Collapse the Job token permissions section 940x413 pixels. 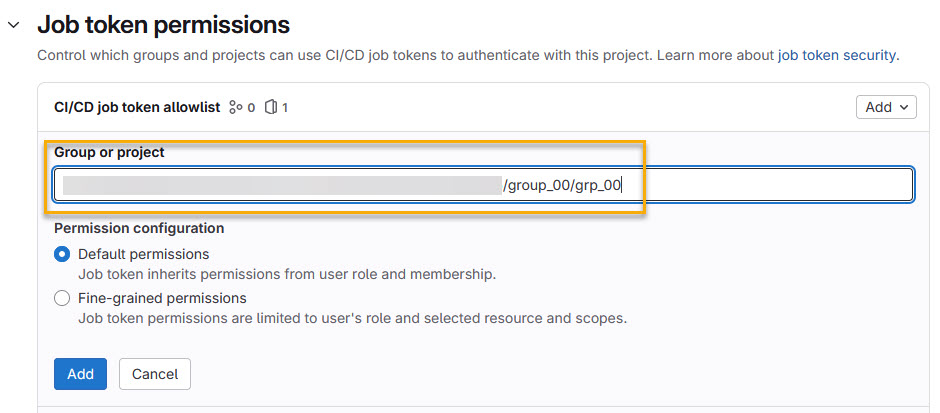click(x=13, y=25)
